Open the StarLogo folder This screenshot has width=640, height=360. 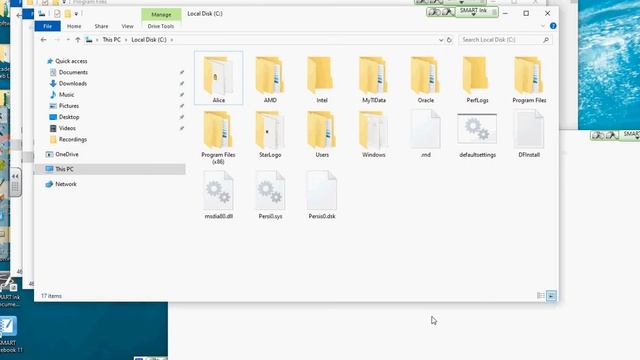pos(270,134)
